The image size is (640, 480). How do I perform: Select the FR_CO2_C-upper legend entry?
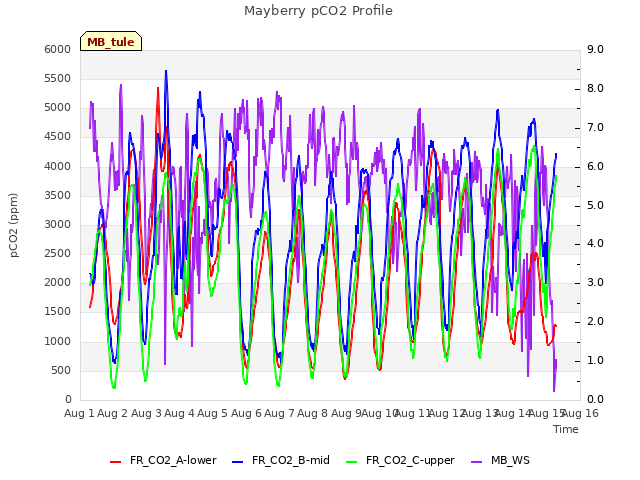[x=400, y=460]
